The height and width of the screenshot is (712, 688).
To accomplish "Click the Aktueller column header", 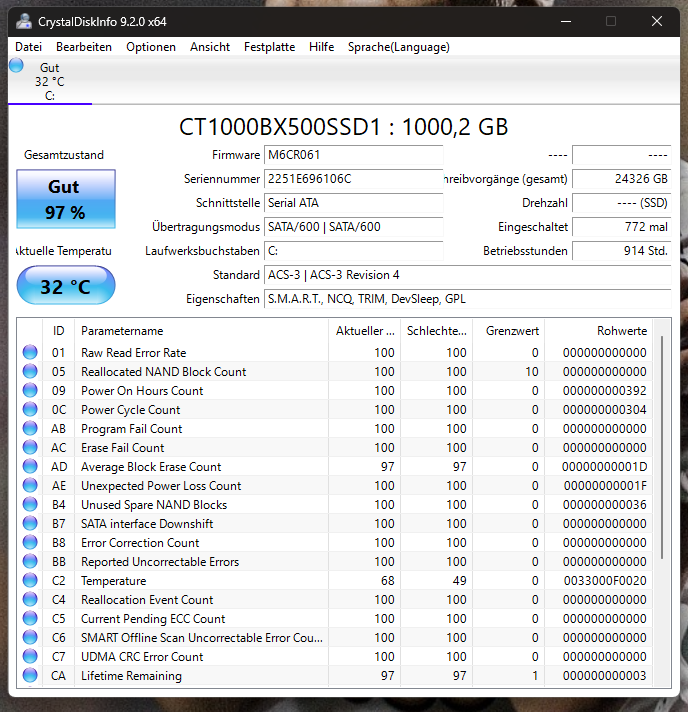I will coord(364,331).
